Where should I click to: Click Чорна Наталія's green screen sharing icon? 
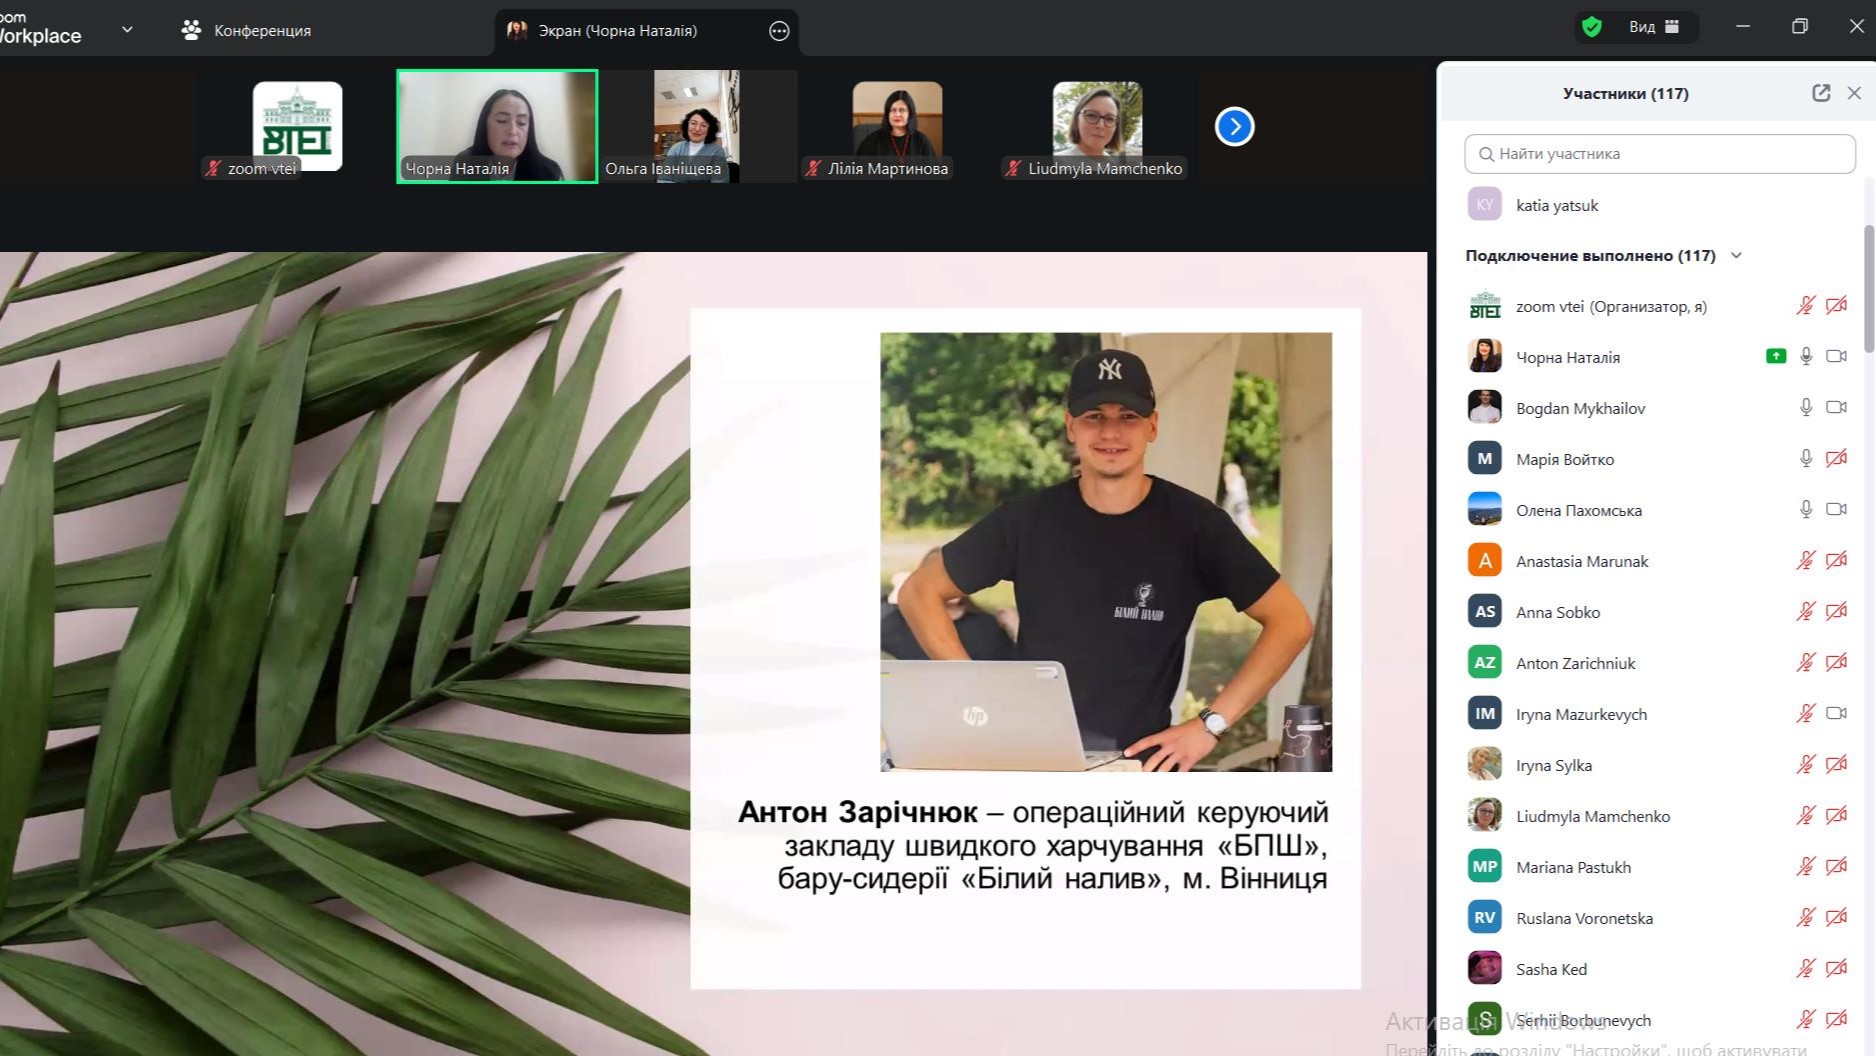point(1775,356)
